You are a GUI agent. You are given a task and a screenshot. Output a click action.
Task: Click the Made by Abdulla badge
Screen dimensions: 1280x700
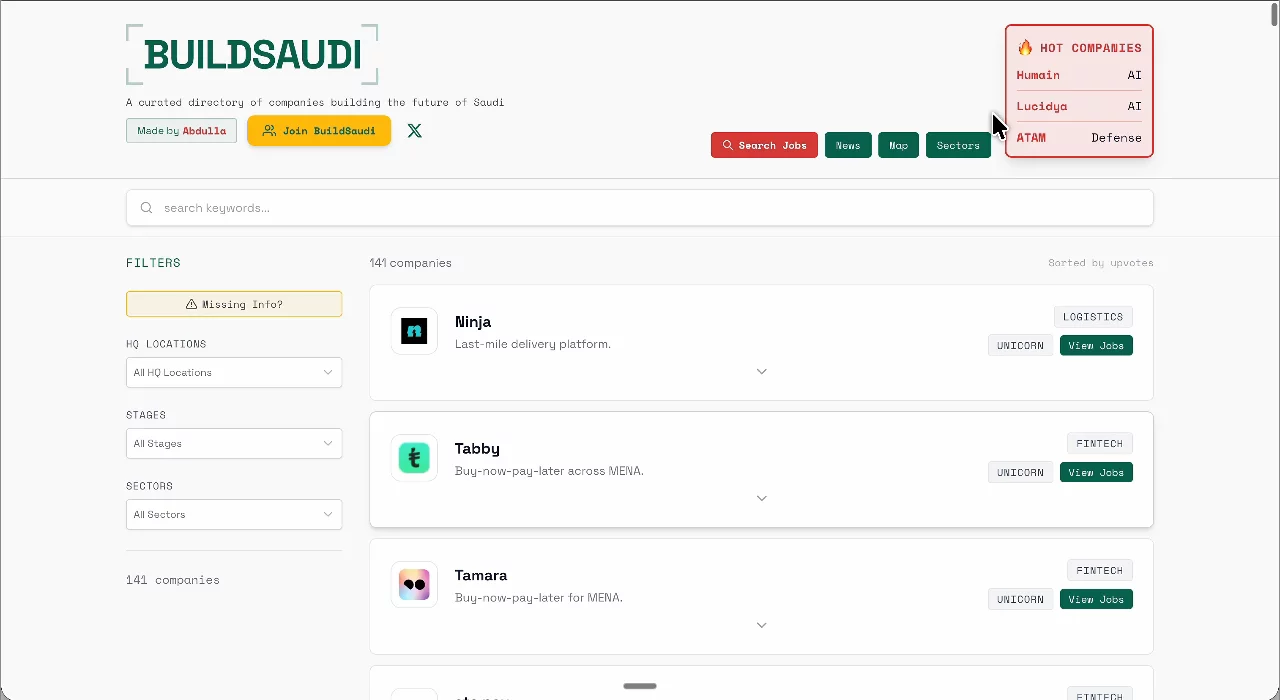(182, 130)
